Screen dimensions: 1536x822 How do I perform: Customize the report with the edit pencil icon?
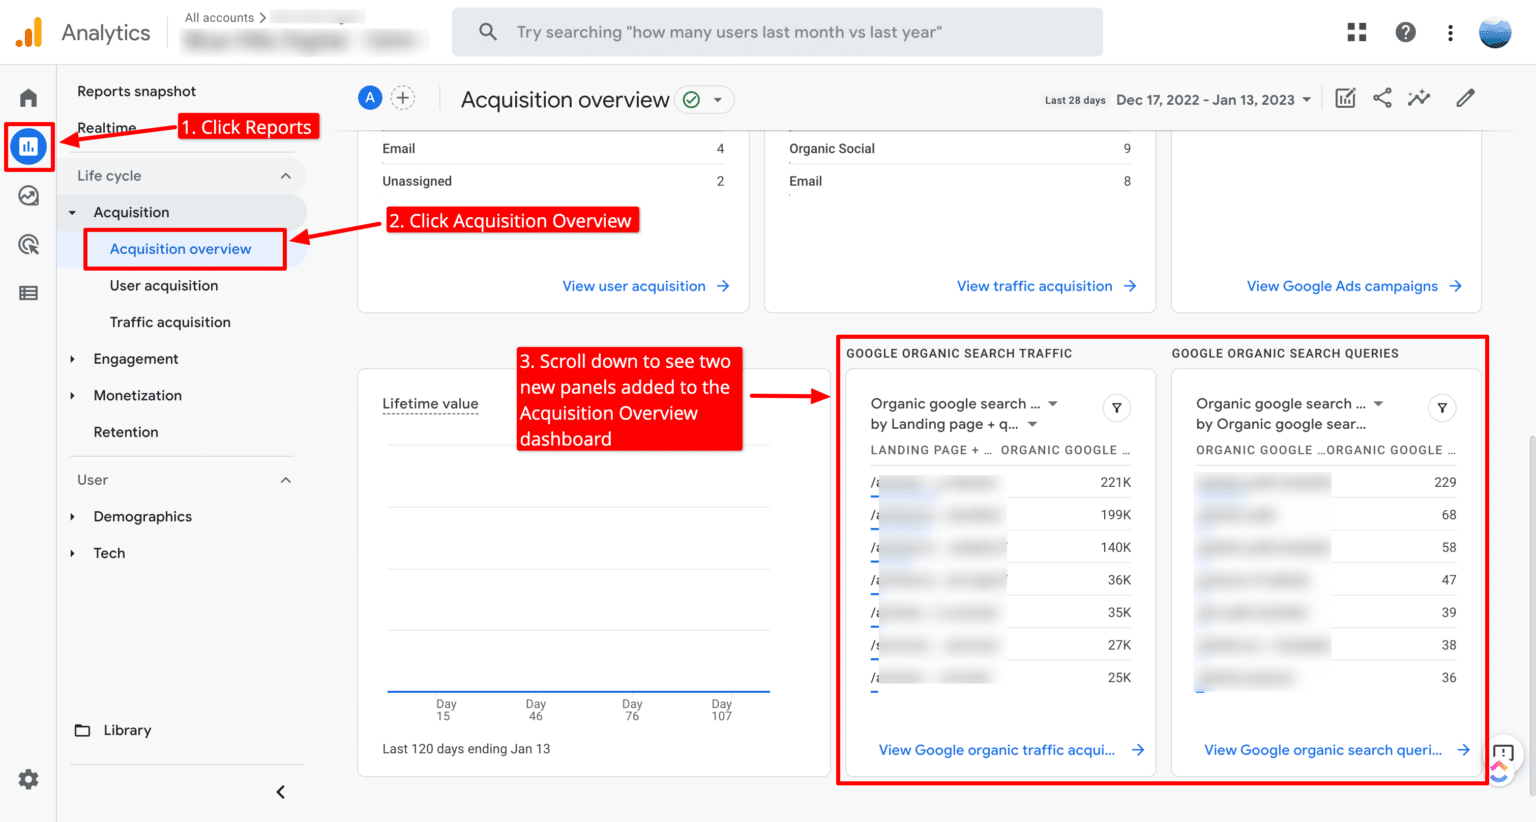[1464, 98]
